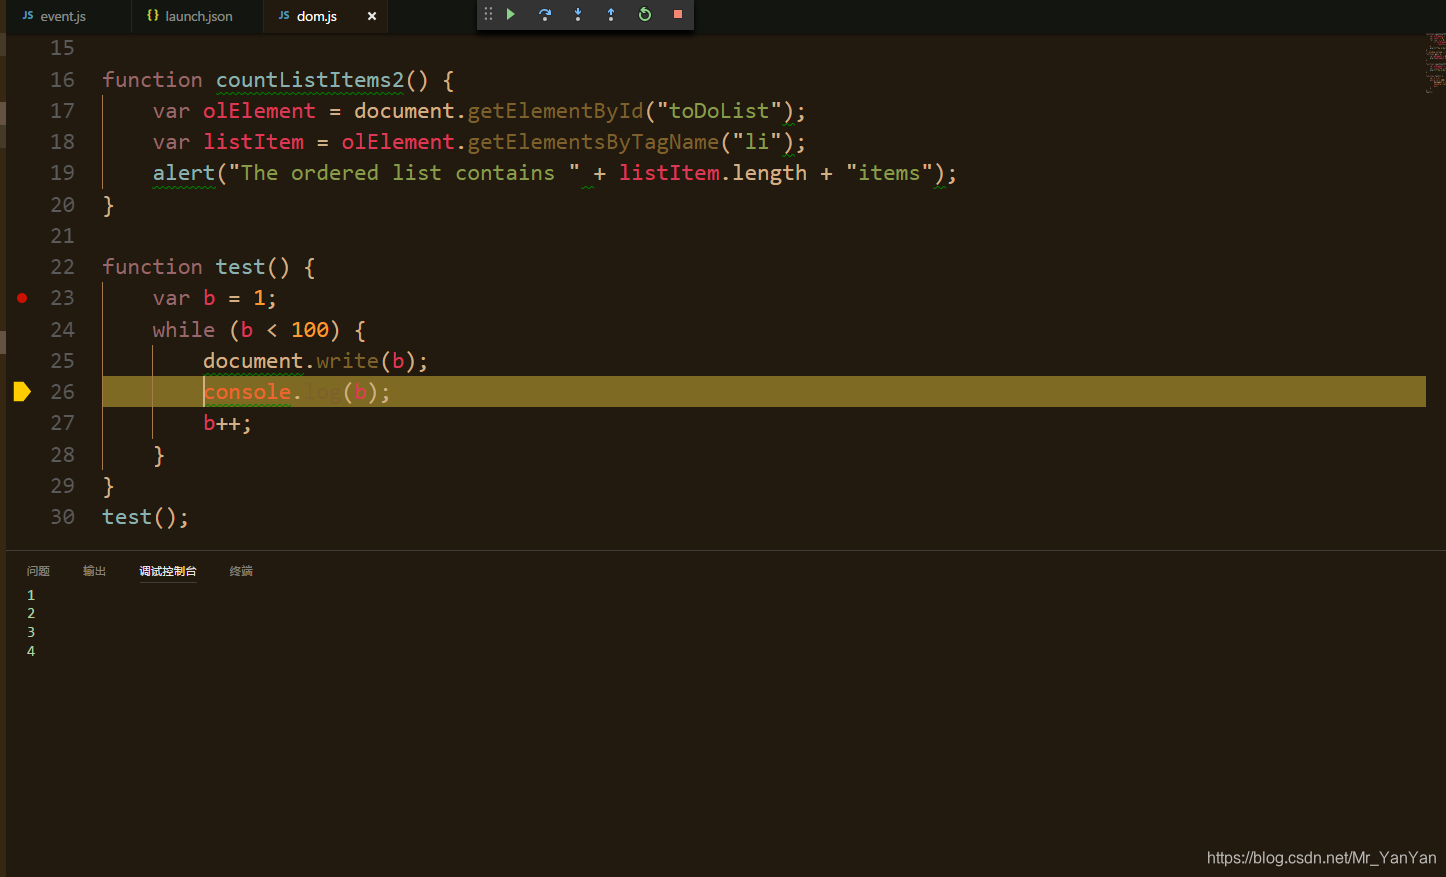Open the 终端 (Terminal) panel tab

pos(241,571)
